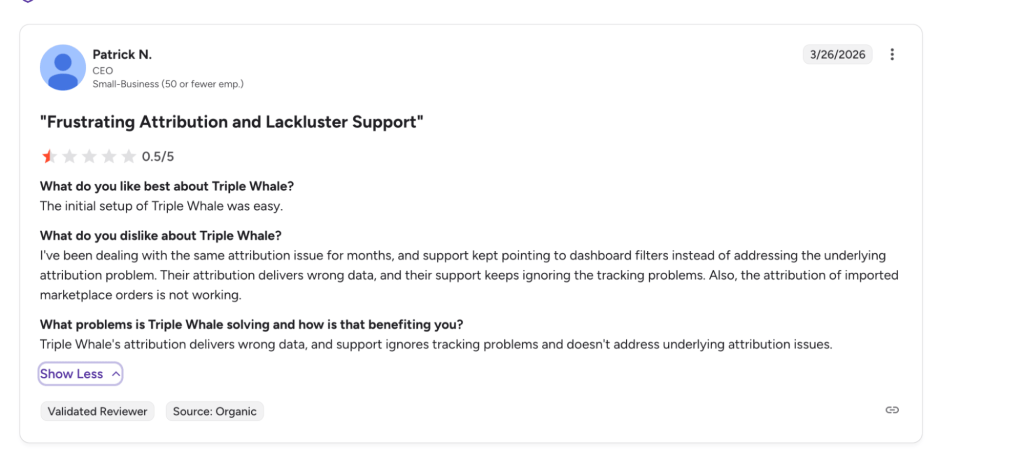Viewport: 1024px width, 460px height.
Task: Click the Small-Business company size label
Action: [168, 84]
